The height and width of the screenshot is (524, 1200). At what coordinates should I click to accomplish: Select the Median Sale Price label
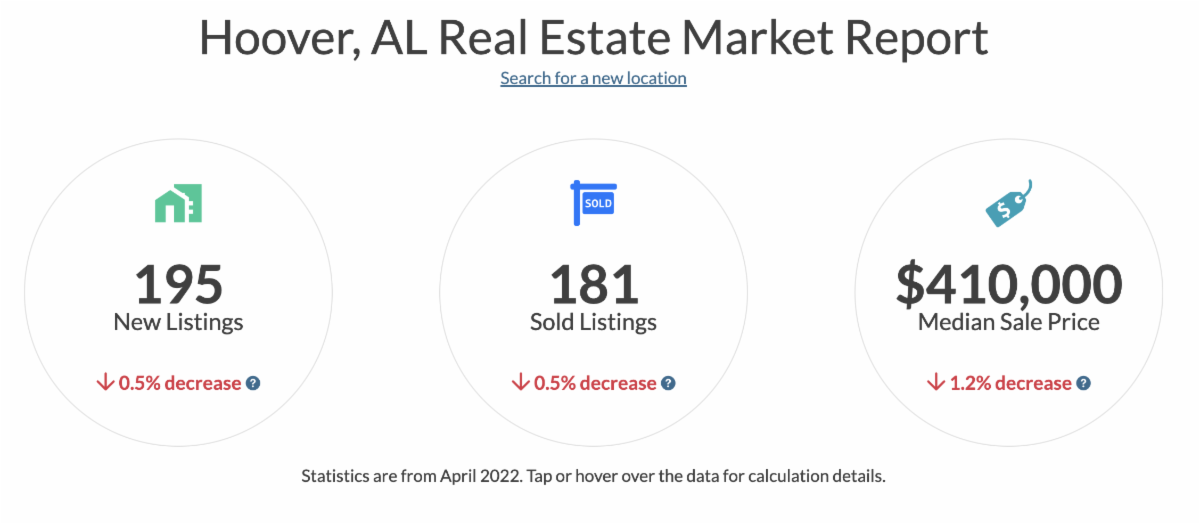point(1008,322)
